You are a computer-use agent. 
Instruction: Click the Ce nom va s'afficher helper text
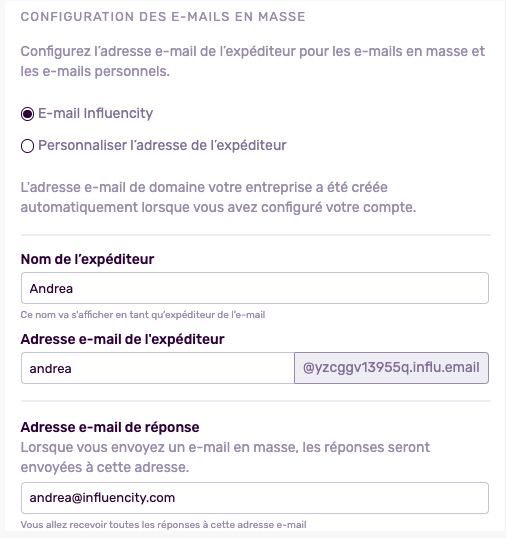[143, 315]
